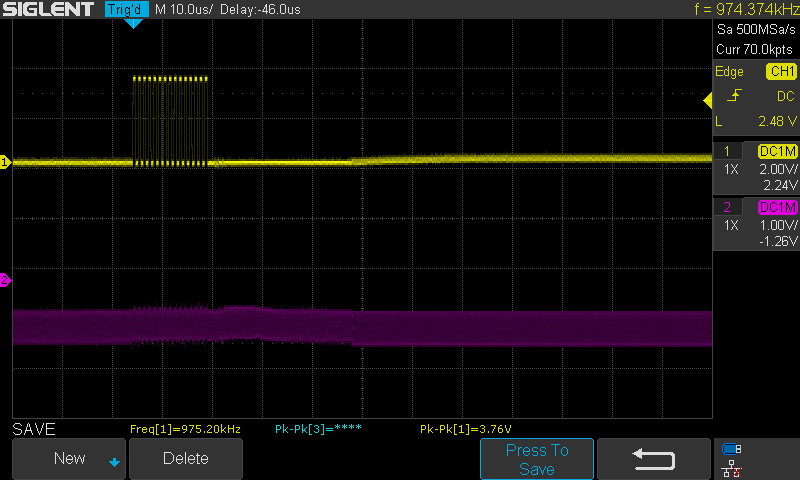Click channel 2 1.00V/ scale value

click(778, 225)
